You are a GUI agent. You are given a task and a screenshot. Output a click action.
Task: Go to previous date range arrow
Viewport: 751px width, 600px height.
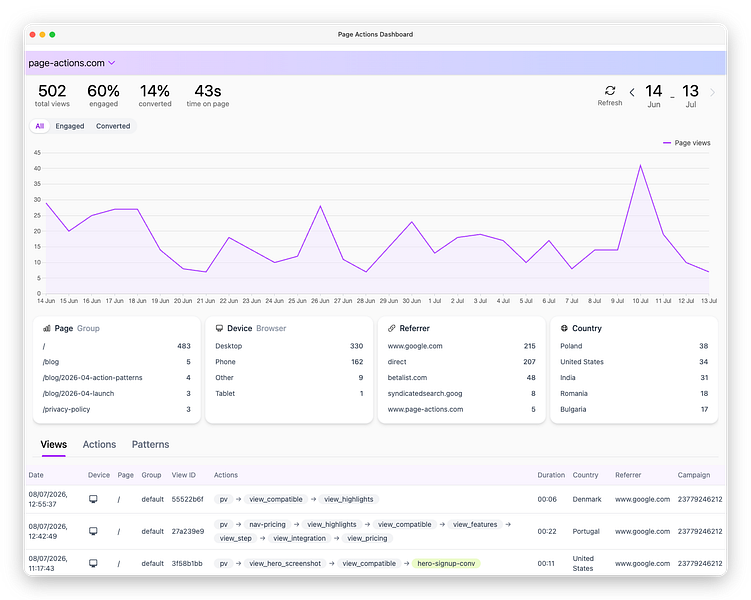pyautogui.click(x=632, y=92)
